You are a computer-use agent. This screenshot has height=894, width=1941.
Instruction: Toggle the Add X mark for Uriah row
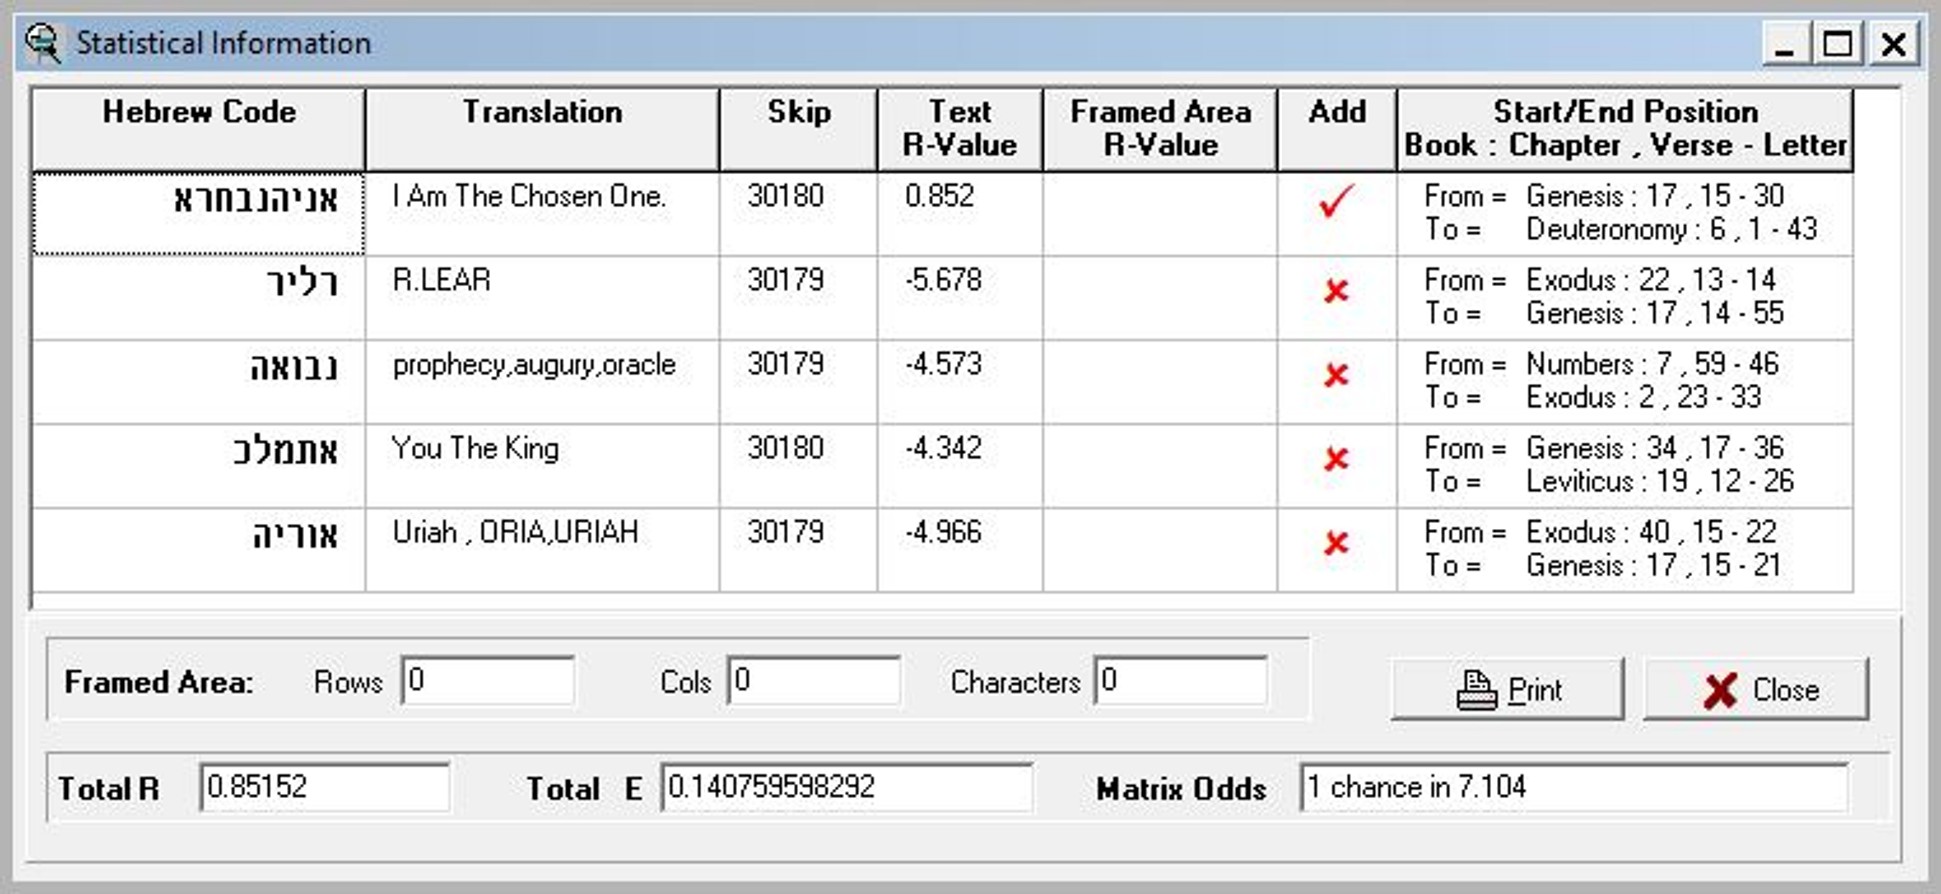(x=1336, y=543)
